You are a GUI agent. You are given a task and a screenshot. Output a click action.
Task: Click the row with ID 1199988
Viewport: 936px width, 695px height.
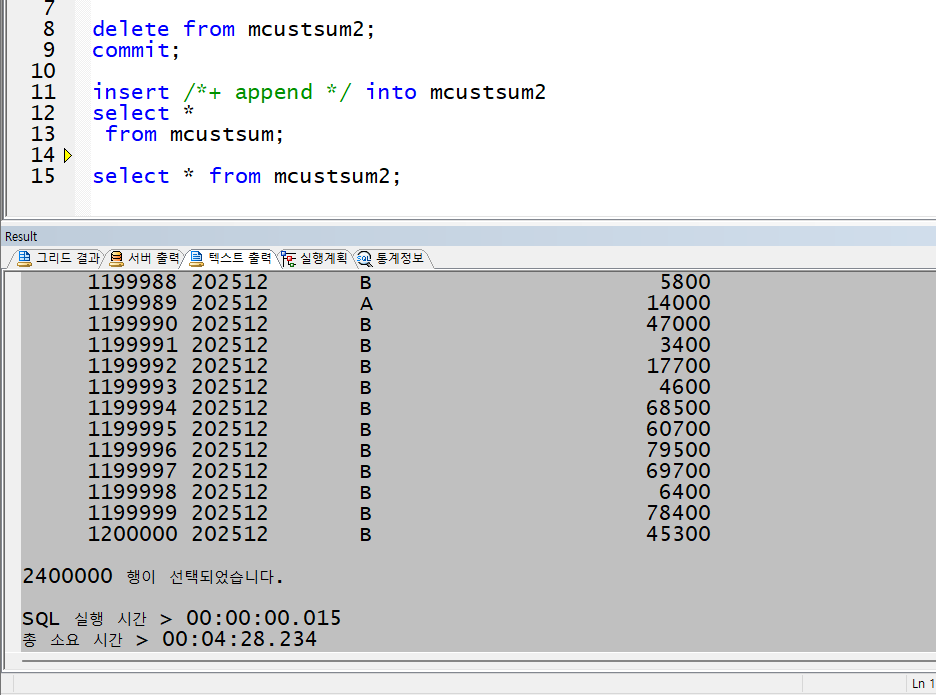click(399, 282)
